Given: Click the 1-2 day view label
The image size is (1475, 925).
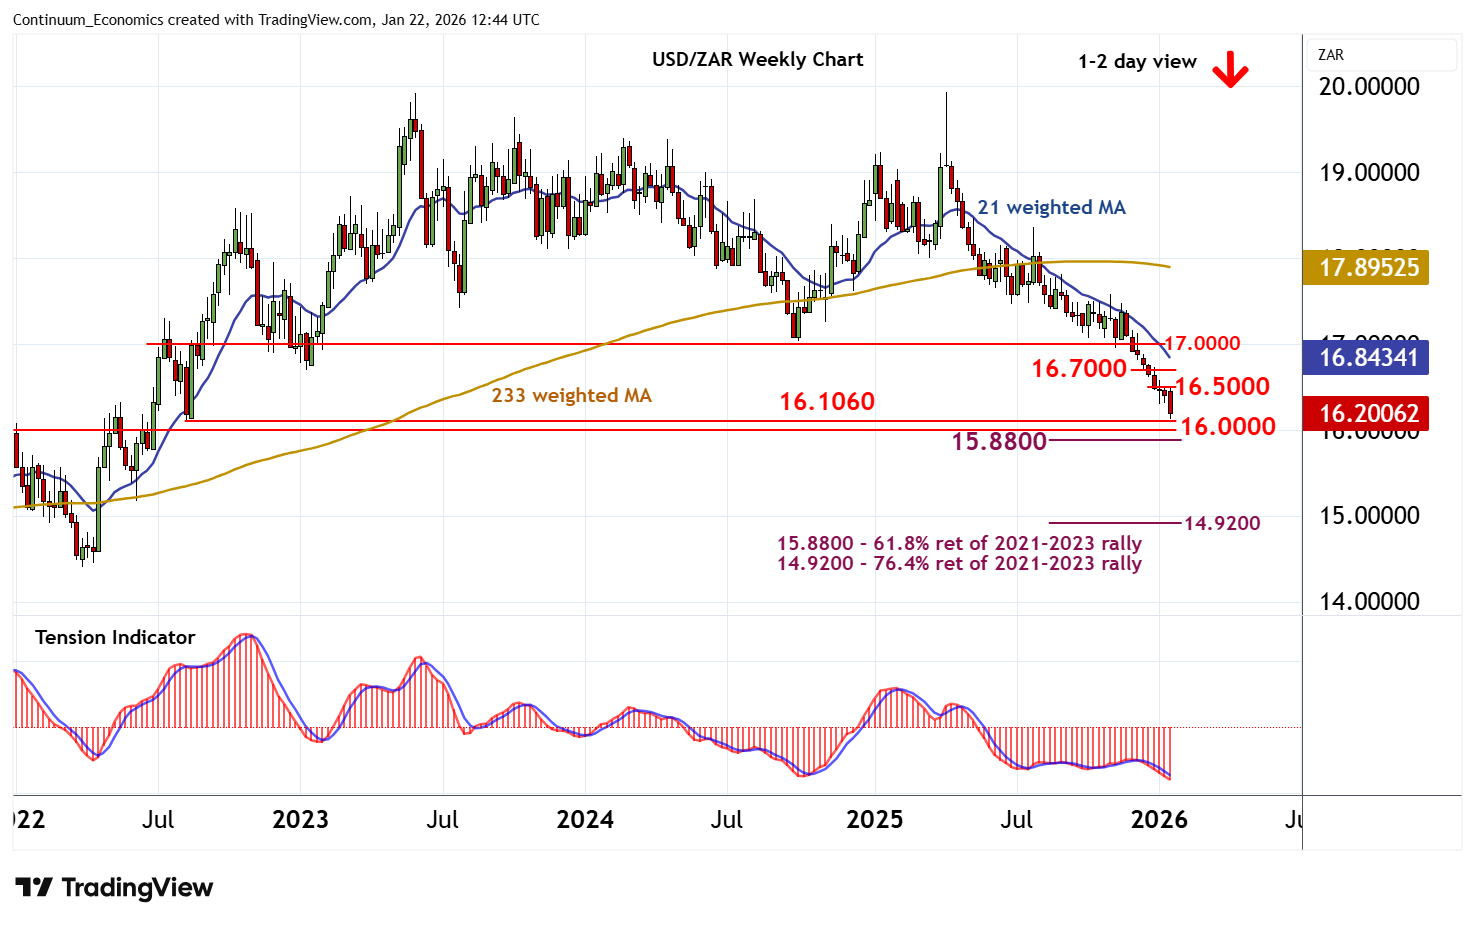Looking at the screenshot, I should click(1137, 61).
